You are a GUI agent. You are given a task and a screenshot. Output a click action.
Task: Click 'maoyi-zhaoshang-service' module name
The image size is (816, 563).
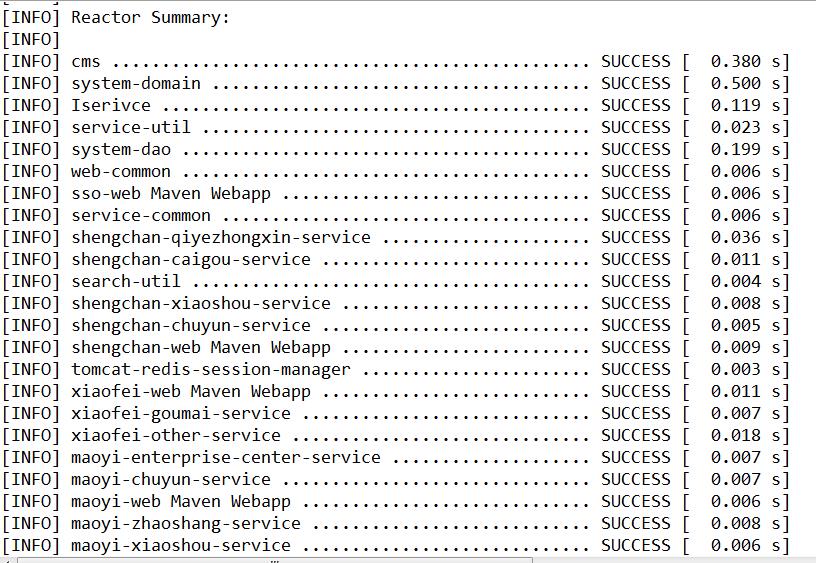click(x=186, y=523)
